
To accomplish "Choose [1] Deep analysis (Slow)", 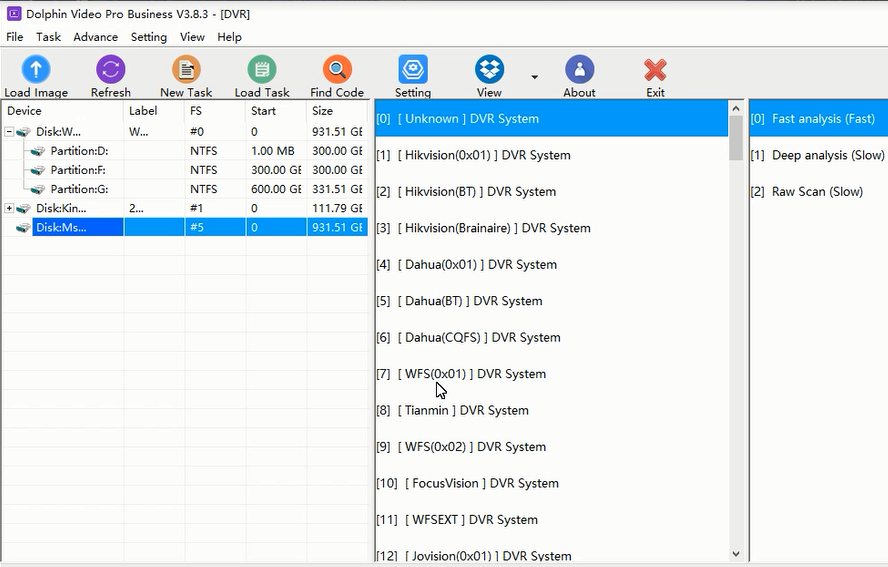I will pyautogui.click(x=819, y=155).
